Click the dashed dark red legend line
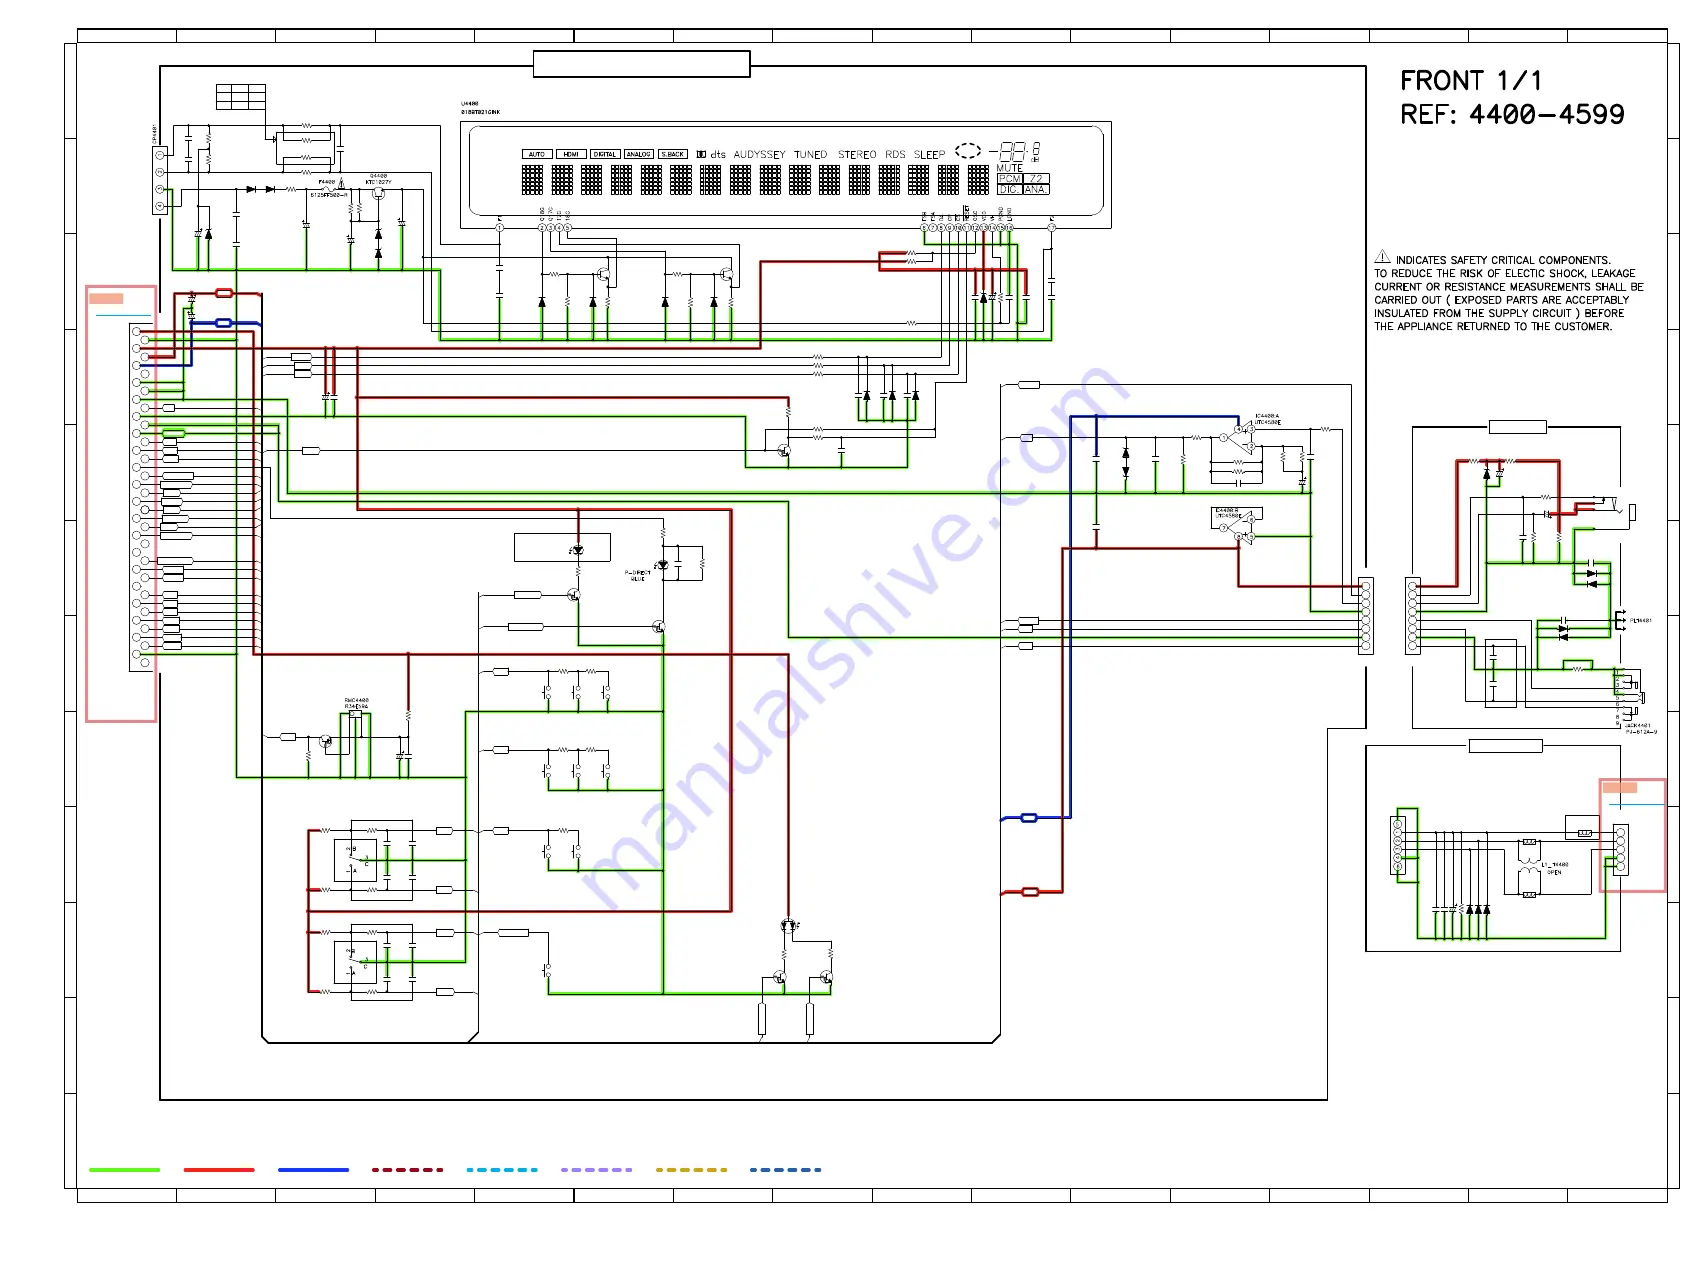 tap(408, 1169)
